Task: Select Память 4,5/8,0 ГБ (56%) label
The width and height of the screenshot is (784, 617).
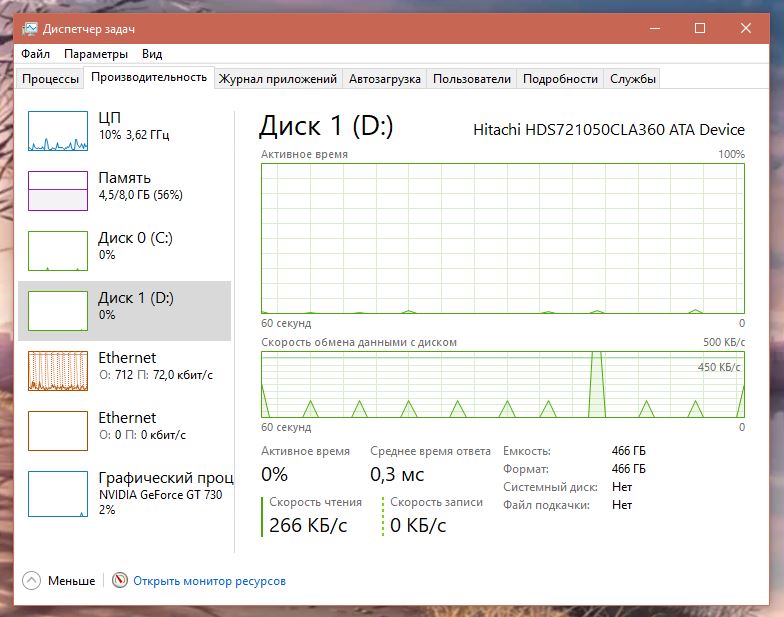Action: click(x=140, y=186)
